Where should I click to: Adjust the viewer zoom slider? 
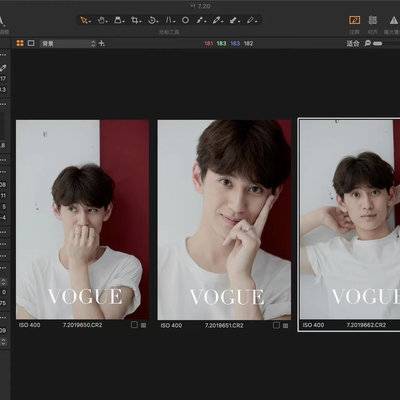(378, 43)
